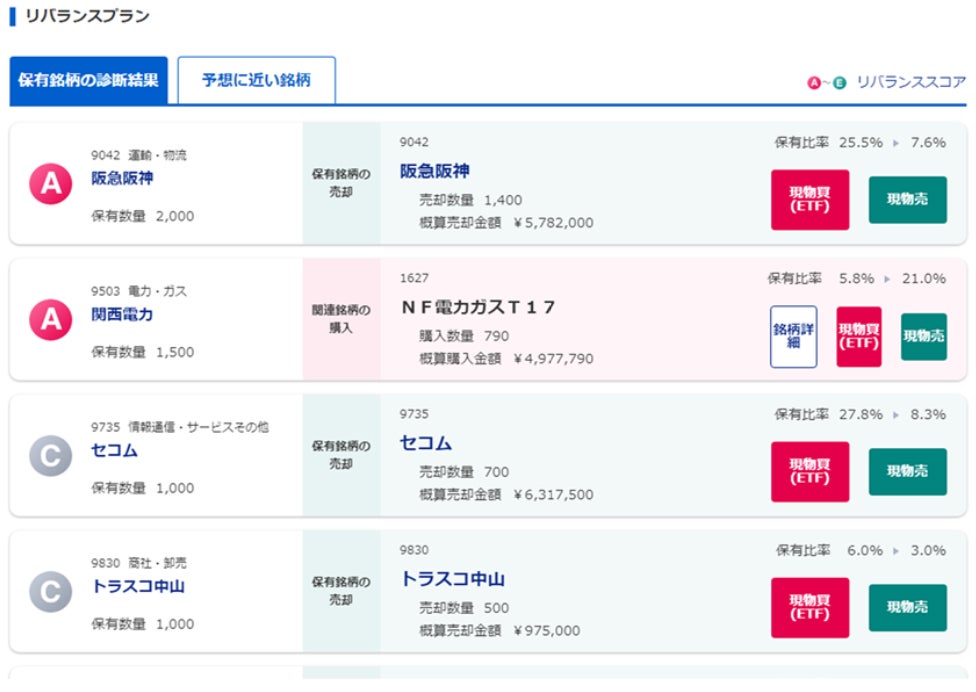The height and width of the screenshot is (692, 976).
Task: Open トラスコ中山 holdings link on left
Action: pos(138,587)
